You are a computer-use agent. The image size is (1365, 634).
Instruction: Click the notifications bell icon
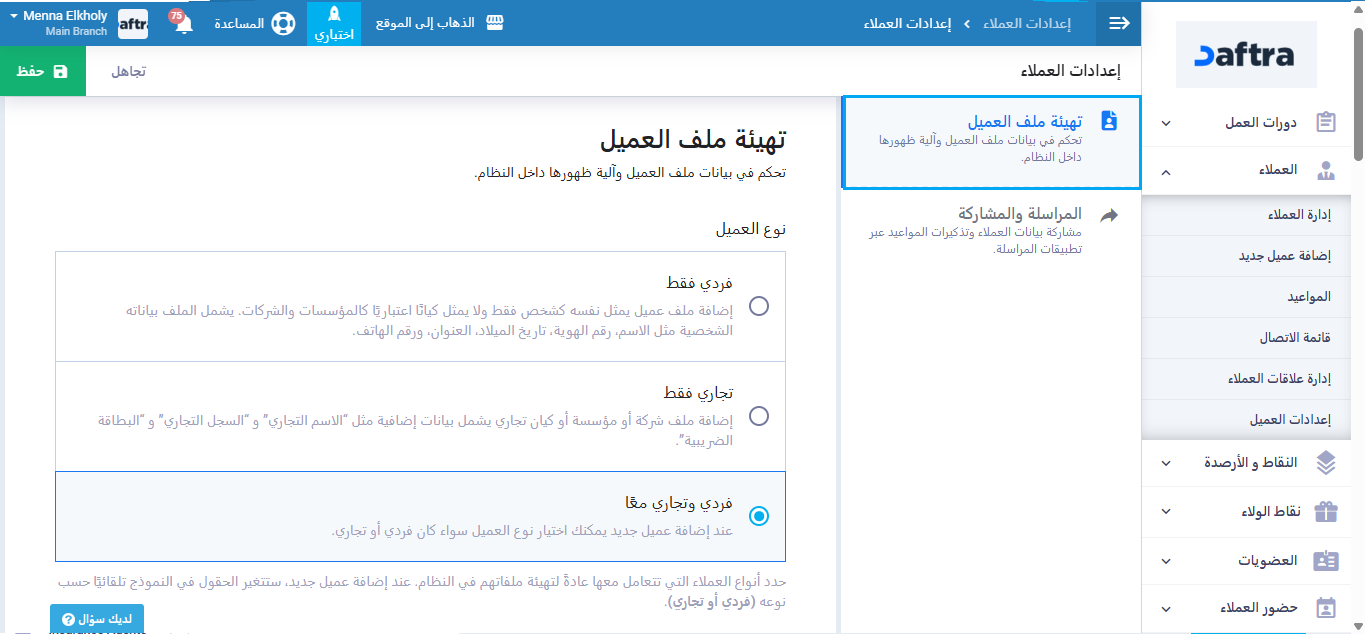(183, 25)
